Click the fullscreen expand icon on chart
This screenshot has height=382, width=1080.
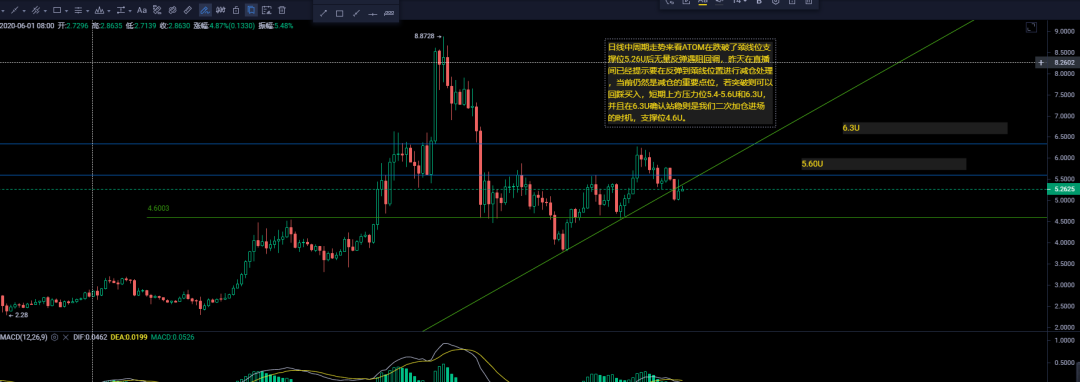[1031, 28]
